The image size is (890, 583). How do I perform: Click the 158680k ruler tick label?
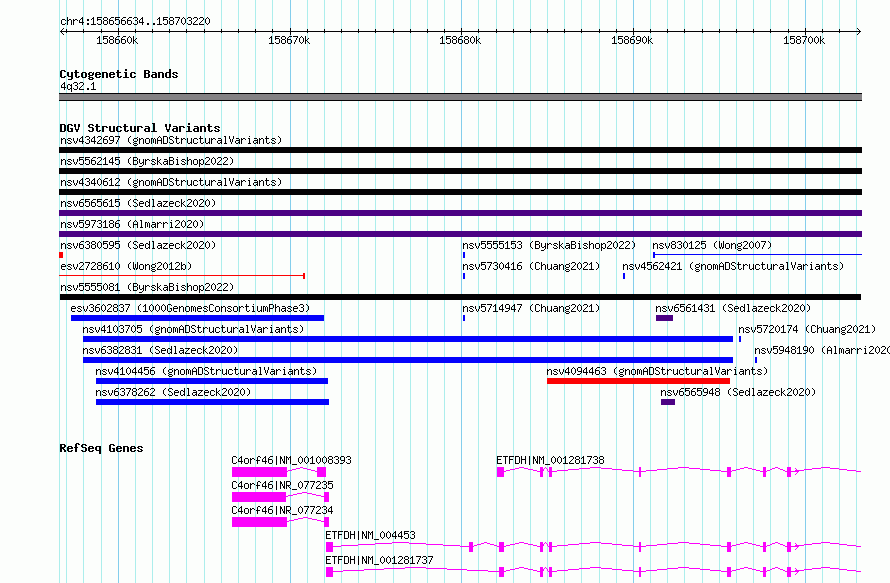pyautogui.click(x=460, y=40)
